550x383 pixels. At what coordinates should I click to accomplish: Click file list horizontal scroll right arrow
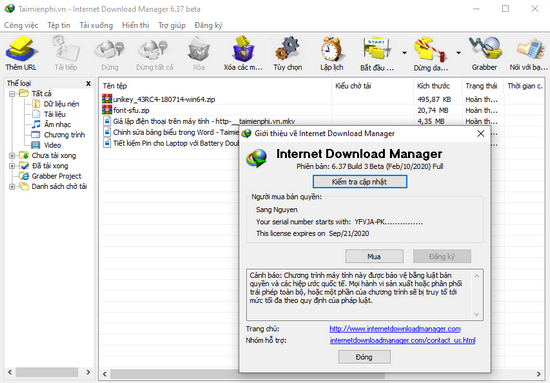coord(538,374)
